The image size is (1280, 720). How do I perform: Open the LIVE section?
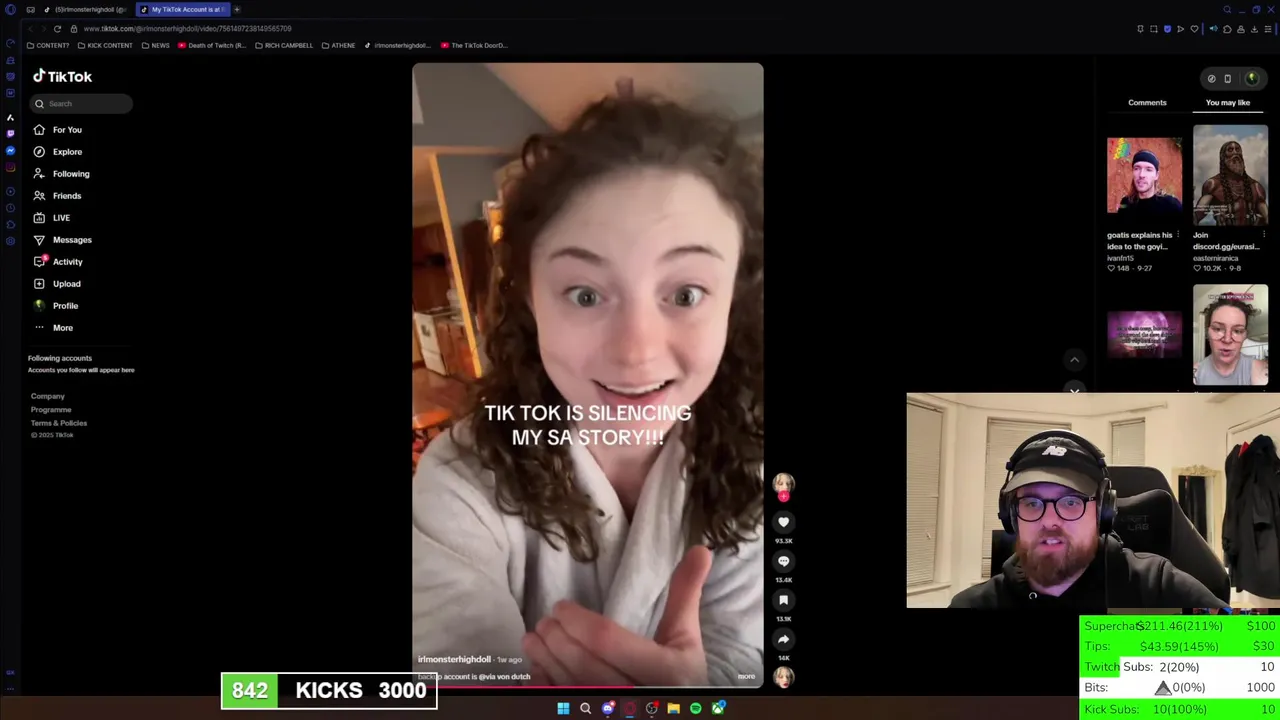[x=51, y=218]
